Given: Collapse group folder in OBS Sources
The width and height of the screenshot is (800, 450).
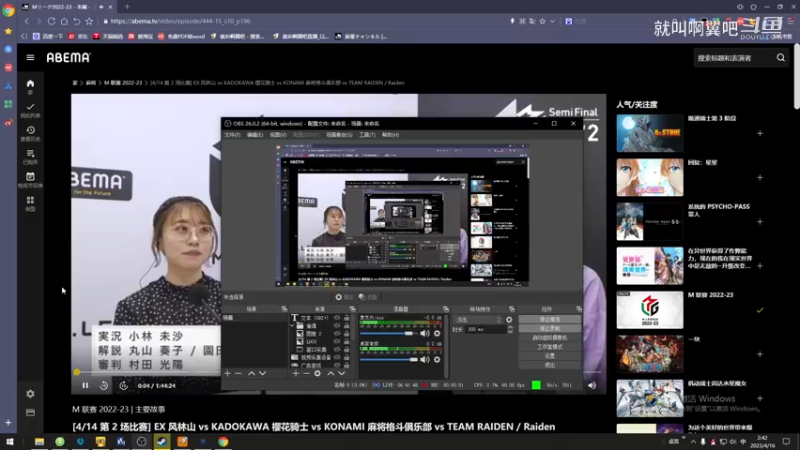Looking at the screenshot, I should tap(292, 326).
